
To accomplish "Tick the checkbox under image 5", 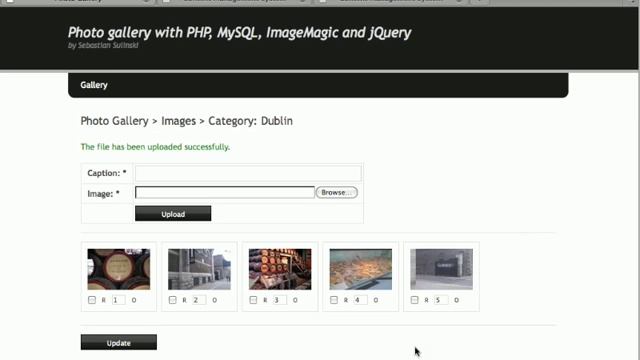I will coord(415,300).
